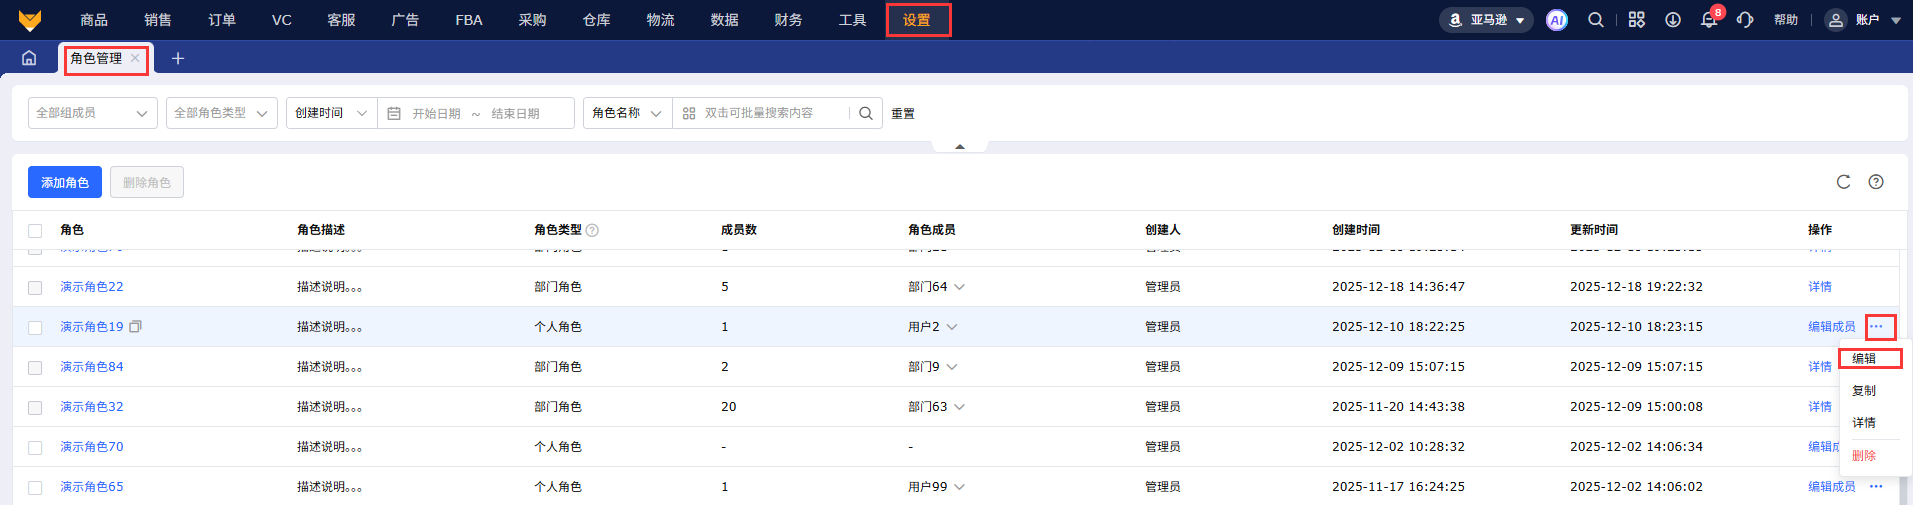This screenshot has height=505, width=1913.
Task: Click 详情 for 演示角色22 row
Action: [1820, 287]
